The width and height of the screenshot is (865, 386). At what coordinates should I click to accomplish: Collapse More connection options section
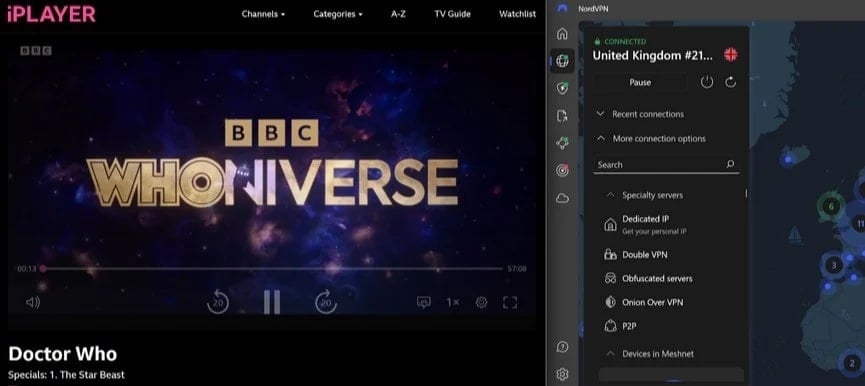[651, 138]
